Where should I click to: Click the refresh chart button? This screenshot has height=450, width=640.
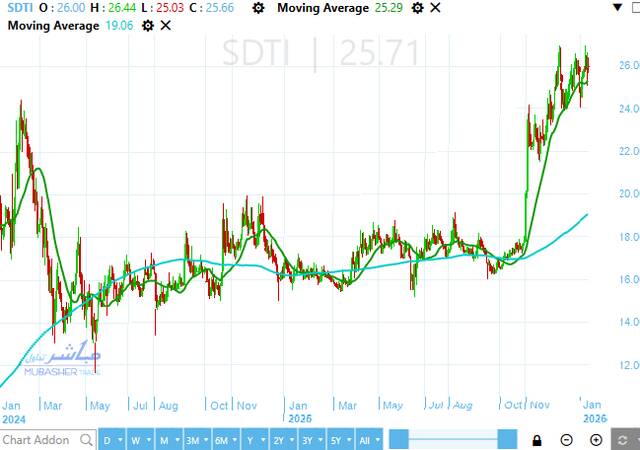[x=624, y=439]
